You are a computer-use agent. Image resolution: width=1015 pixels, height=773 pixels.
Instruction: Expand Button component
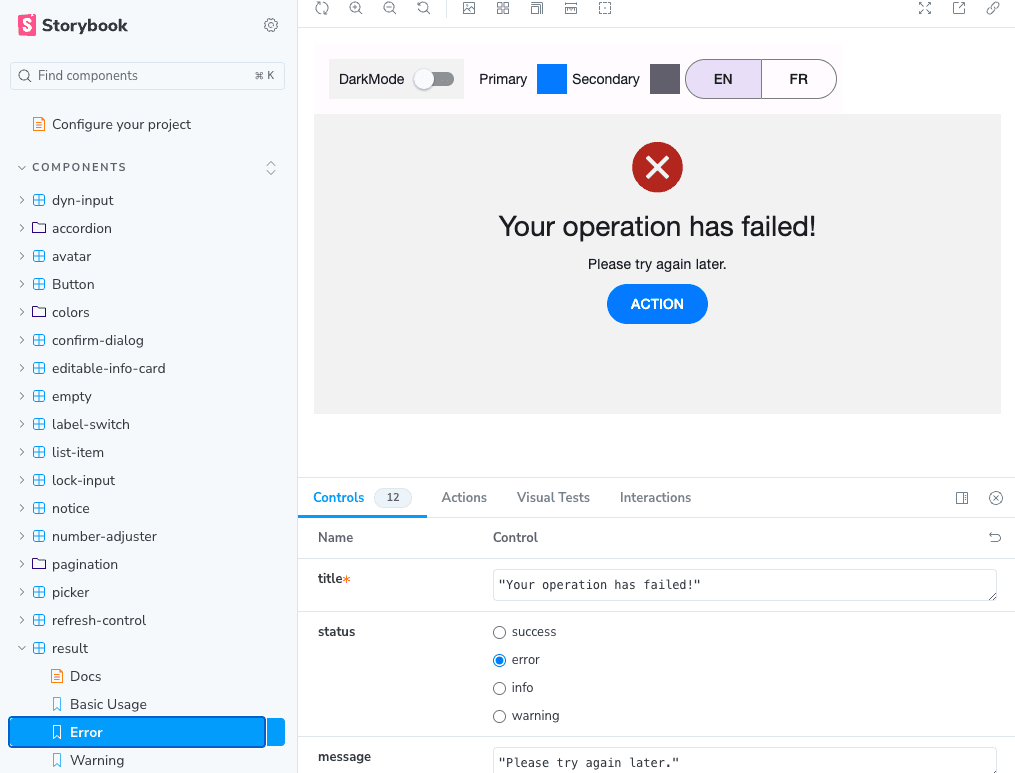[x=73, y=284]
